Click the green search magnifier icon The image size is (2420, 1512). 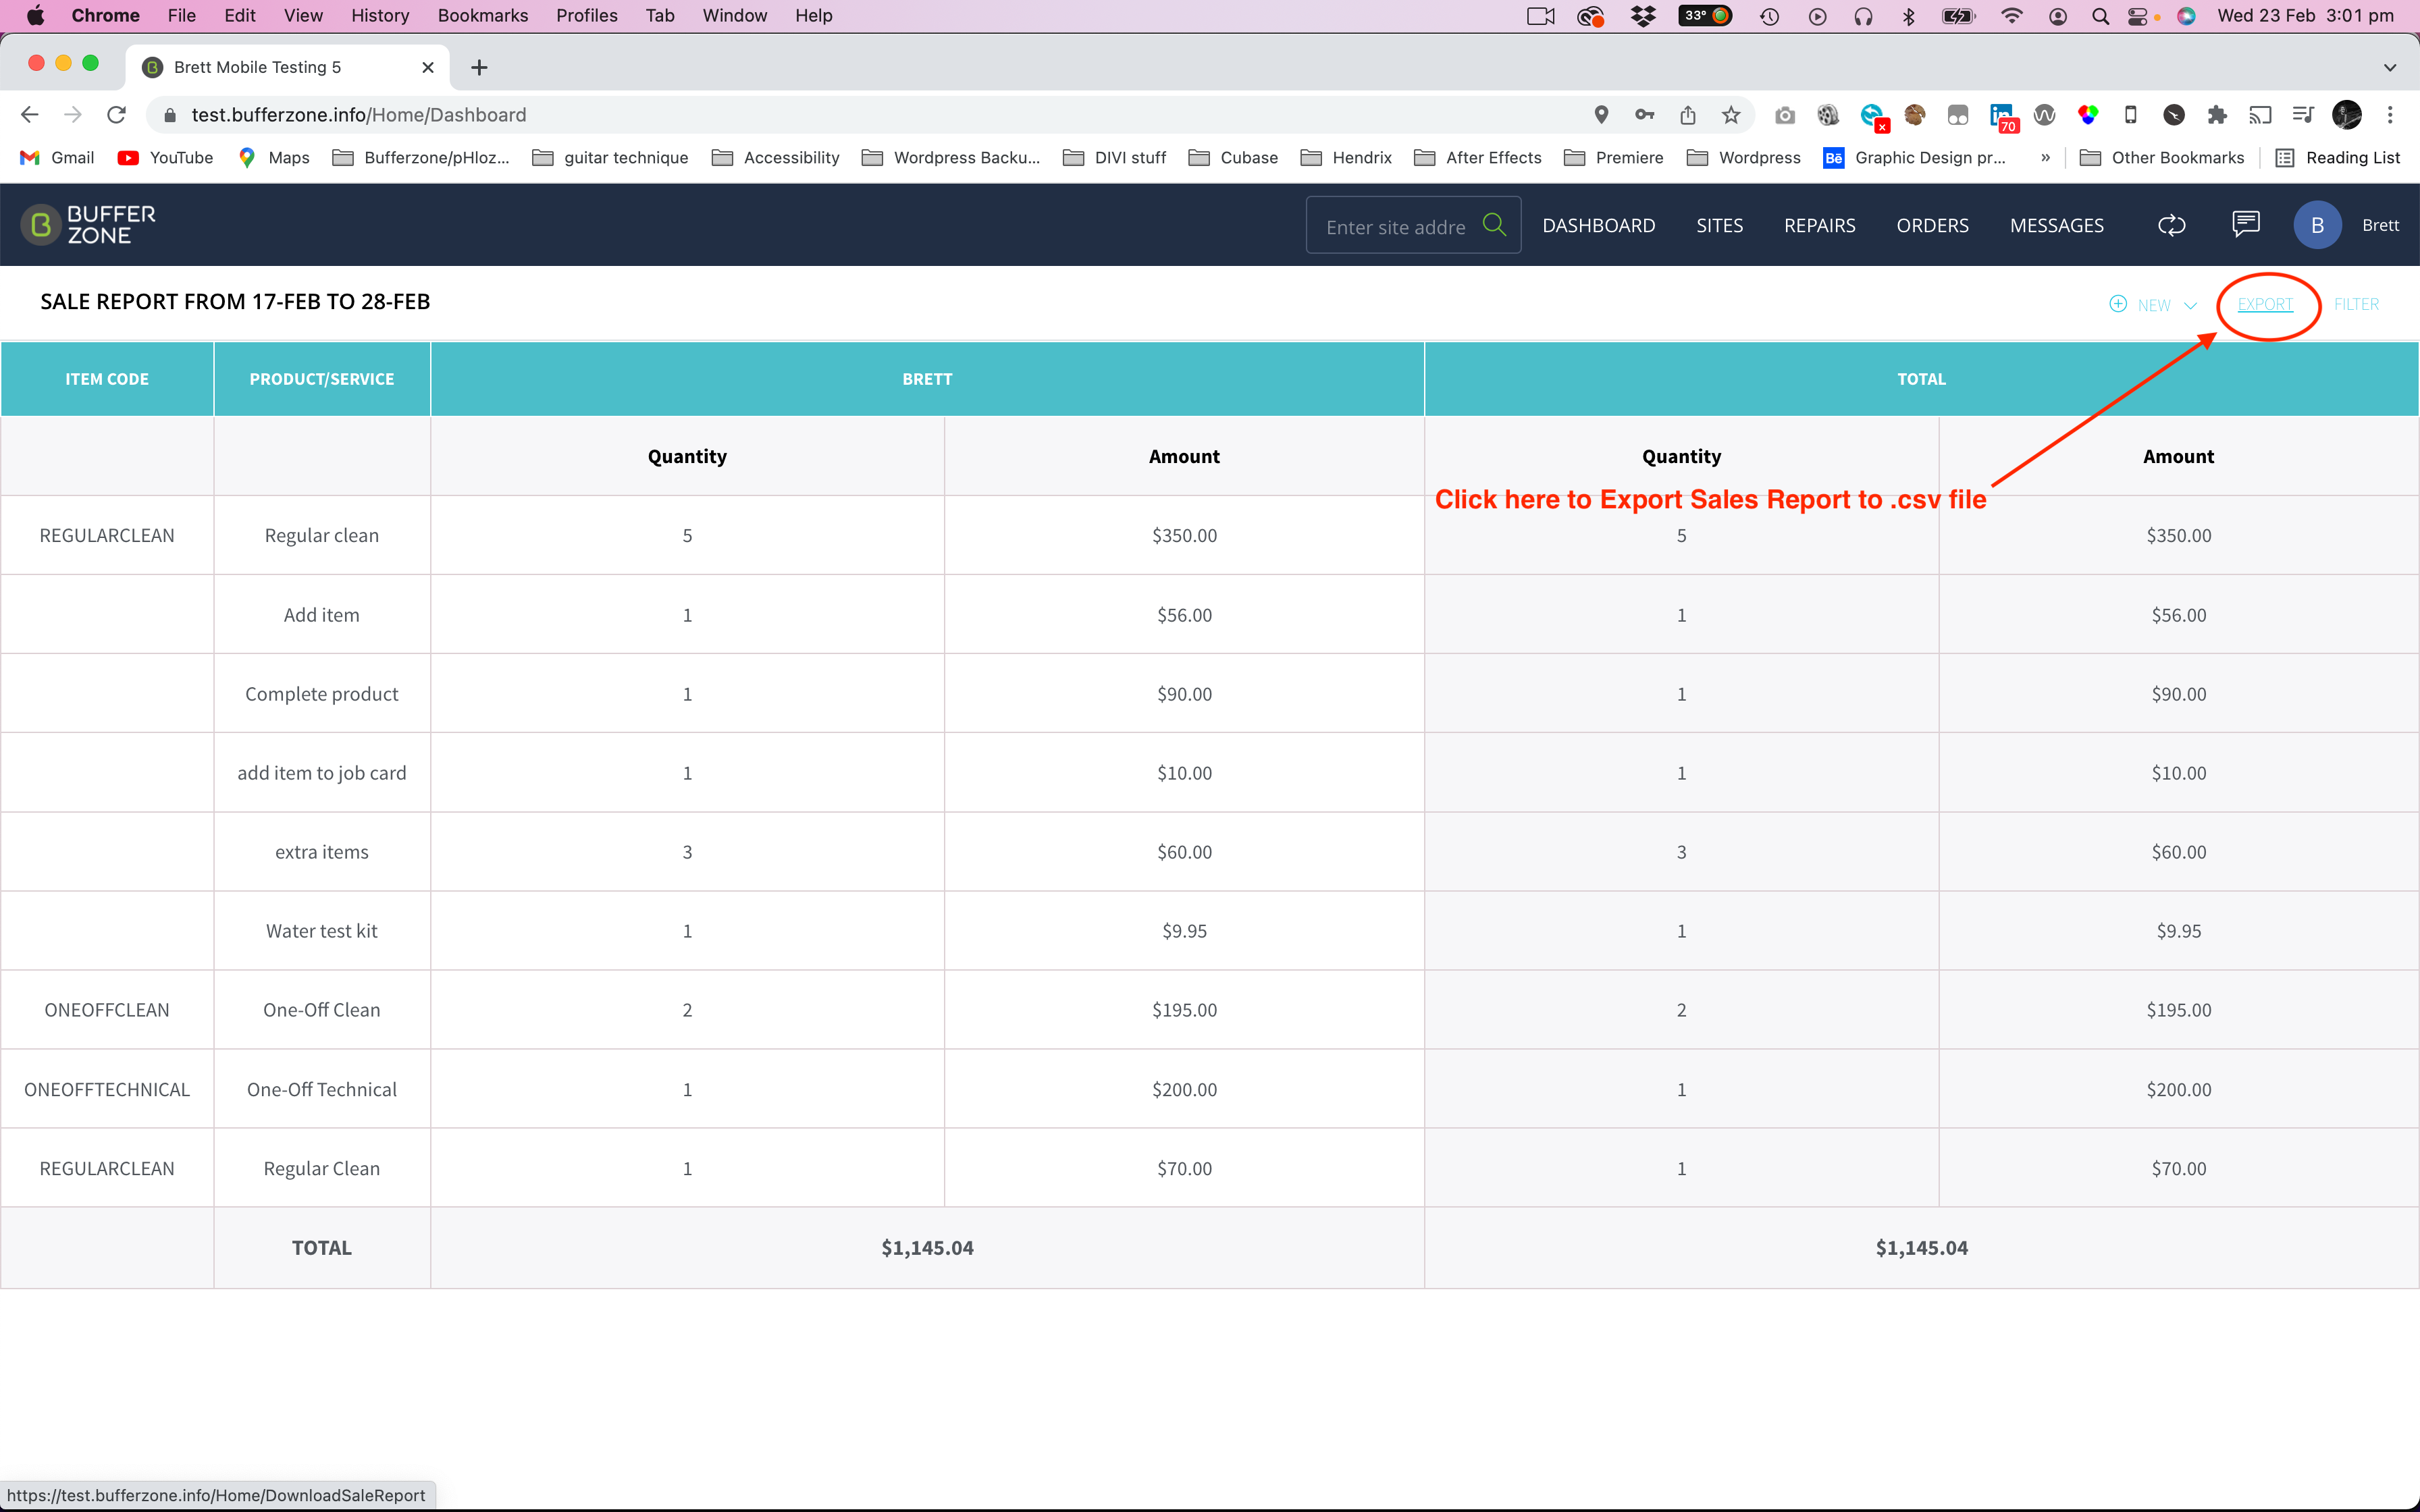point(1494,225)
